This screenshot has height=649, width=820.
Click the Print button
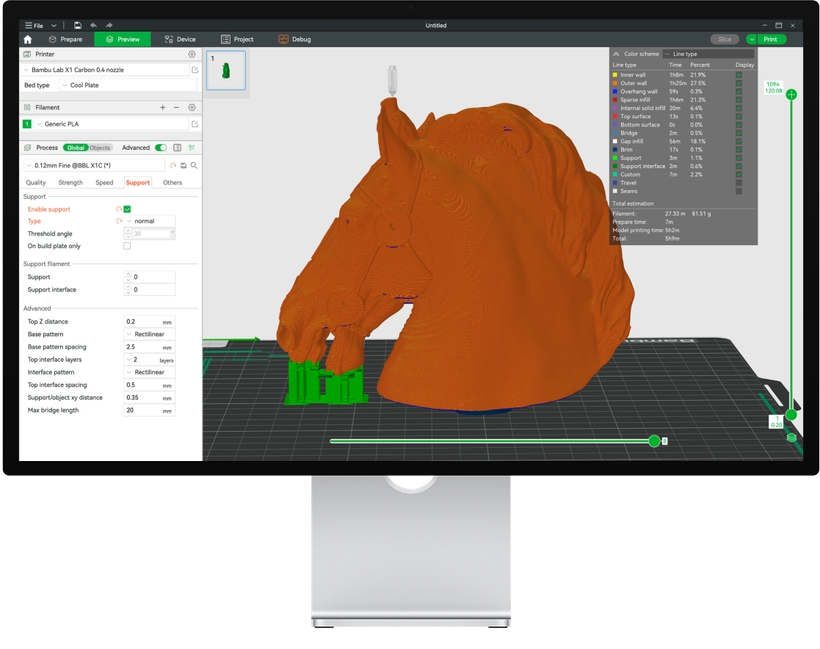(x=771, y=39)
